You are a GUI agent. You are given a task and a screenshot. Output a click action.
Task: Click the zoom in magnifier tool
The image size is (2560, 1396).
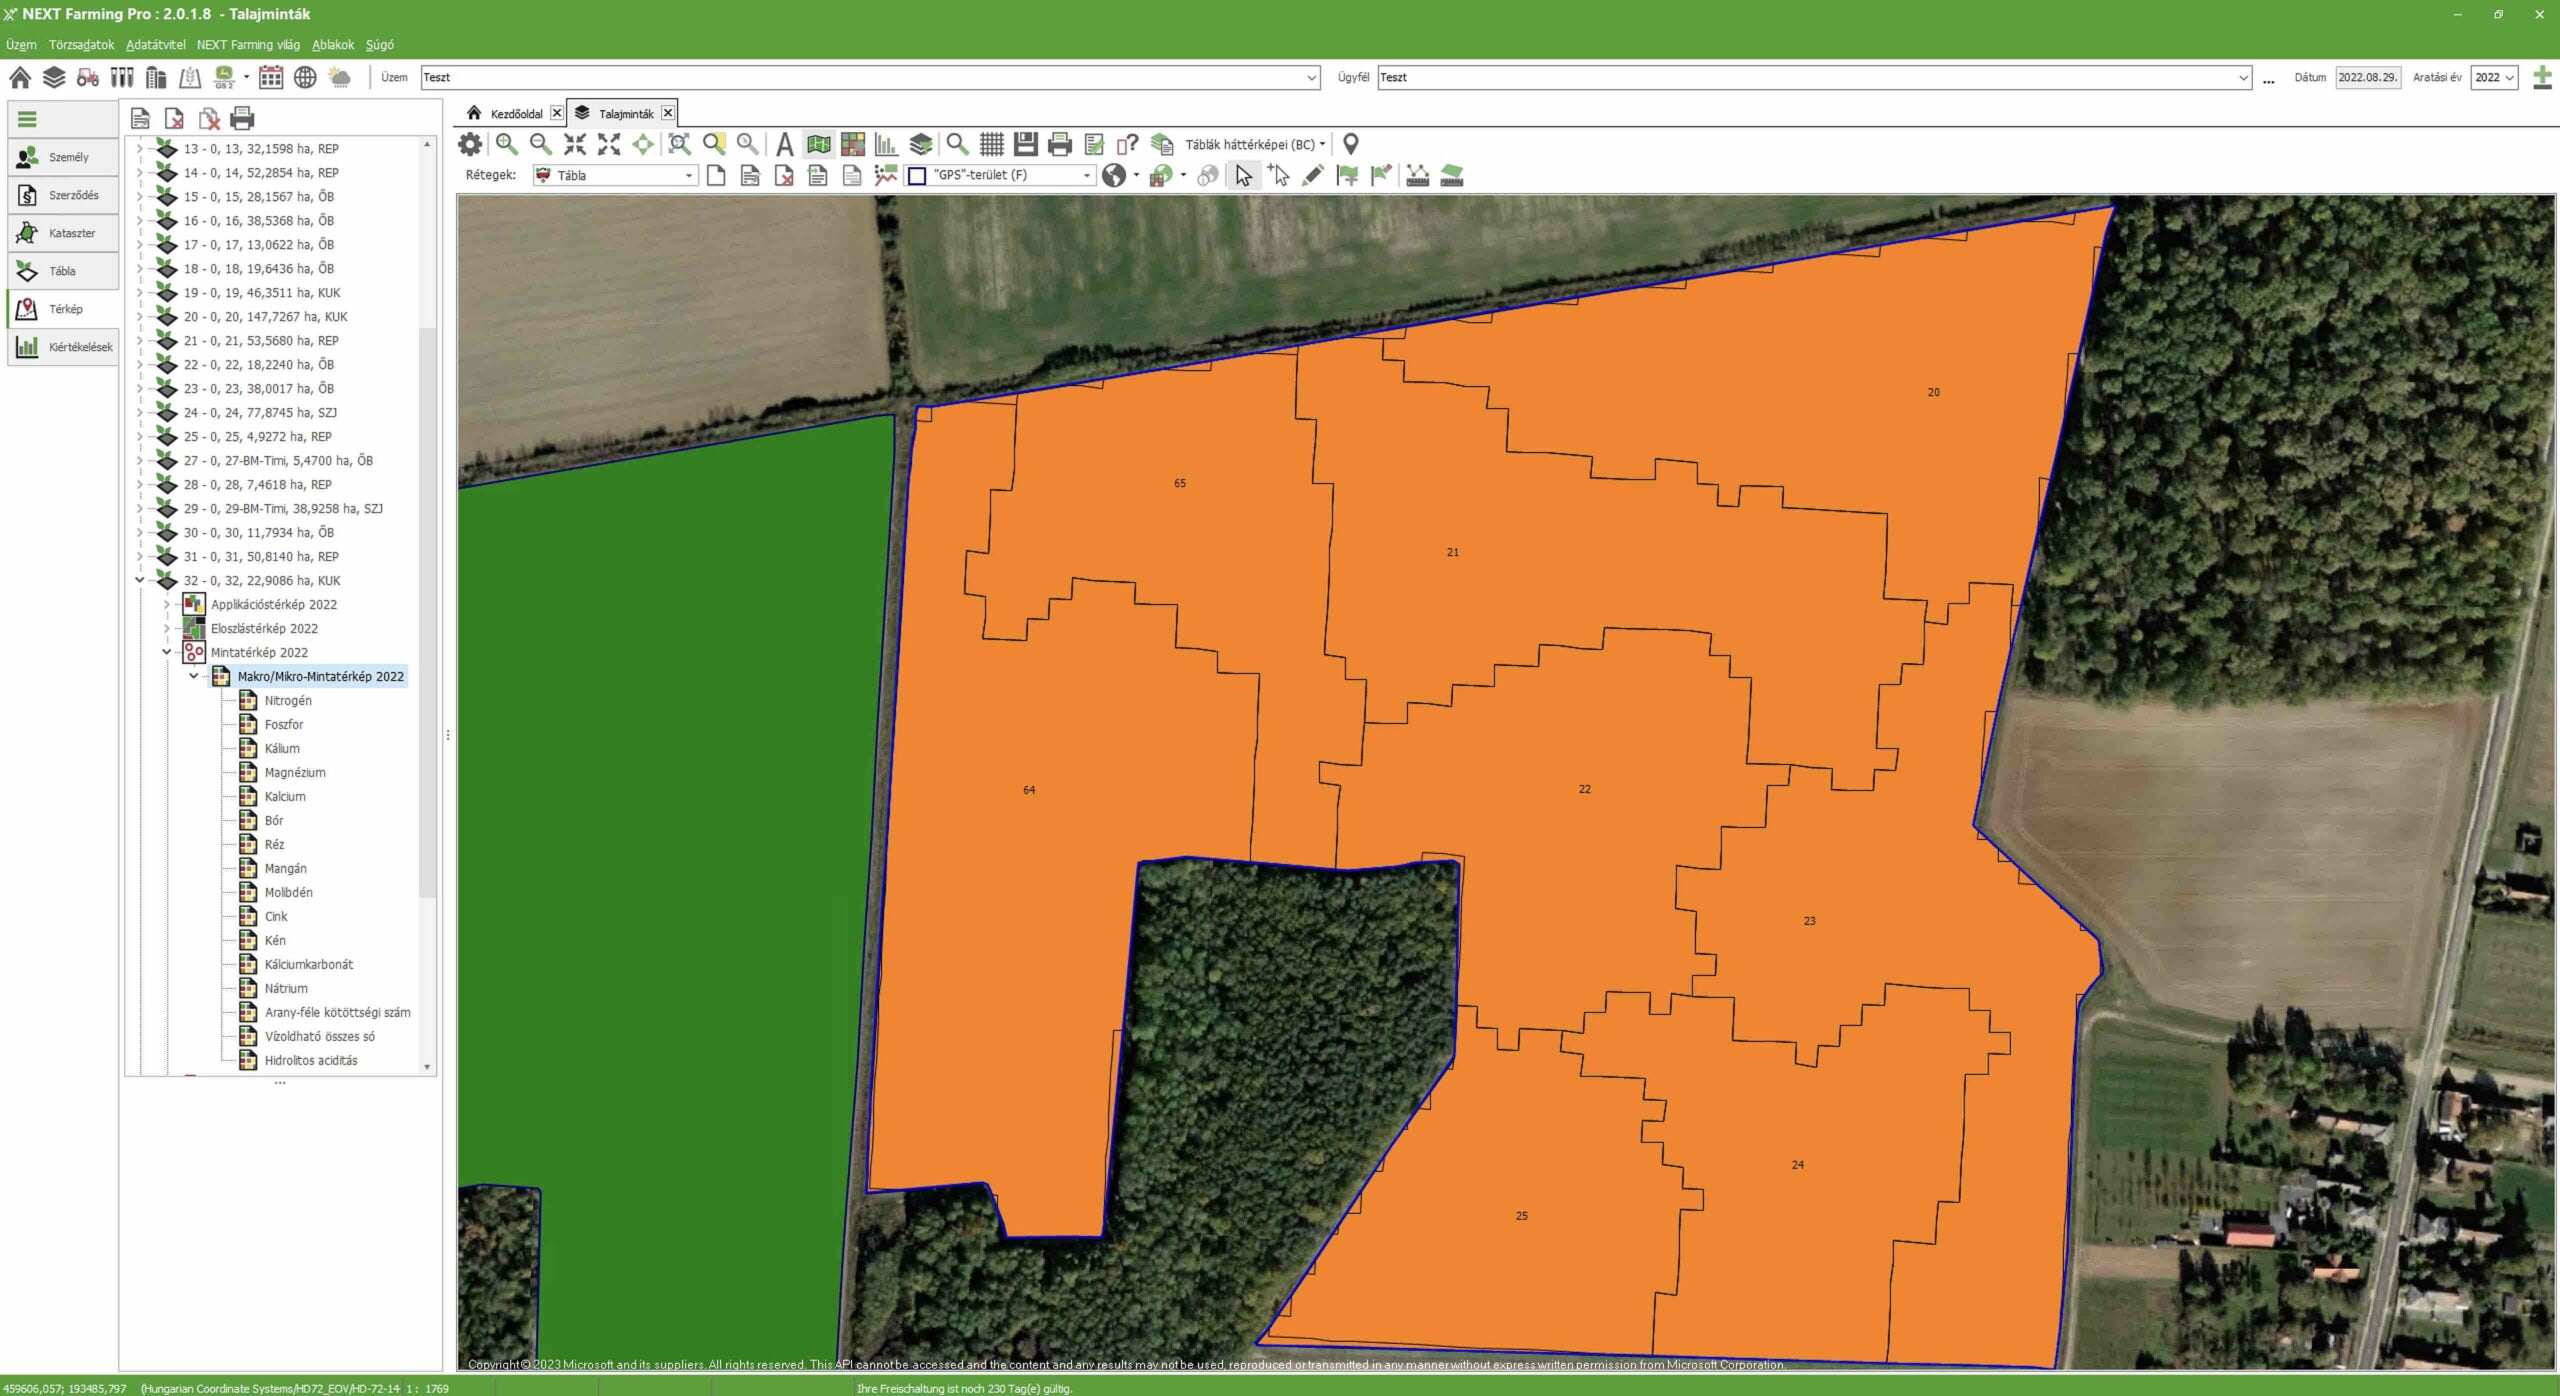(507, 144)
